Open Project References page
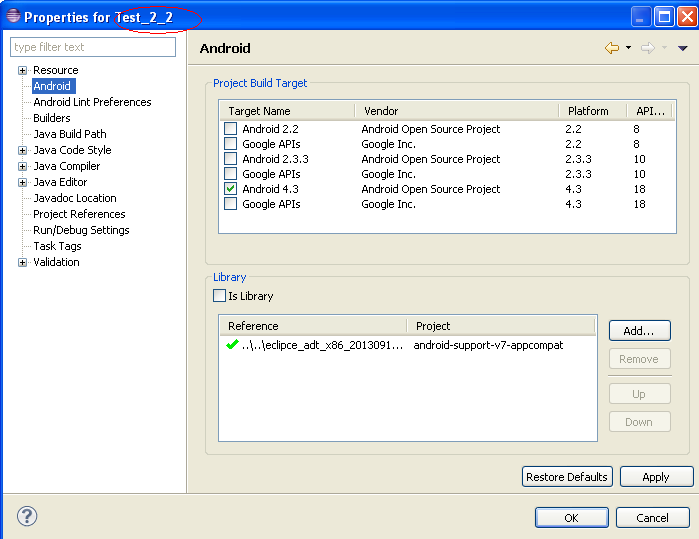699x539 pixels. (79, 214)
